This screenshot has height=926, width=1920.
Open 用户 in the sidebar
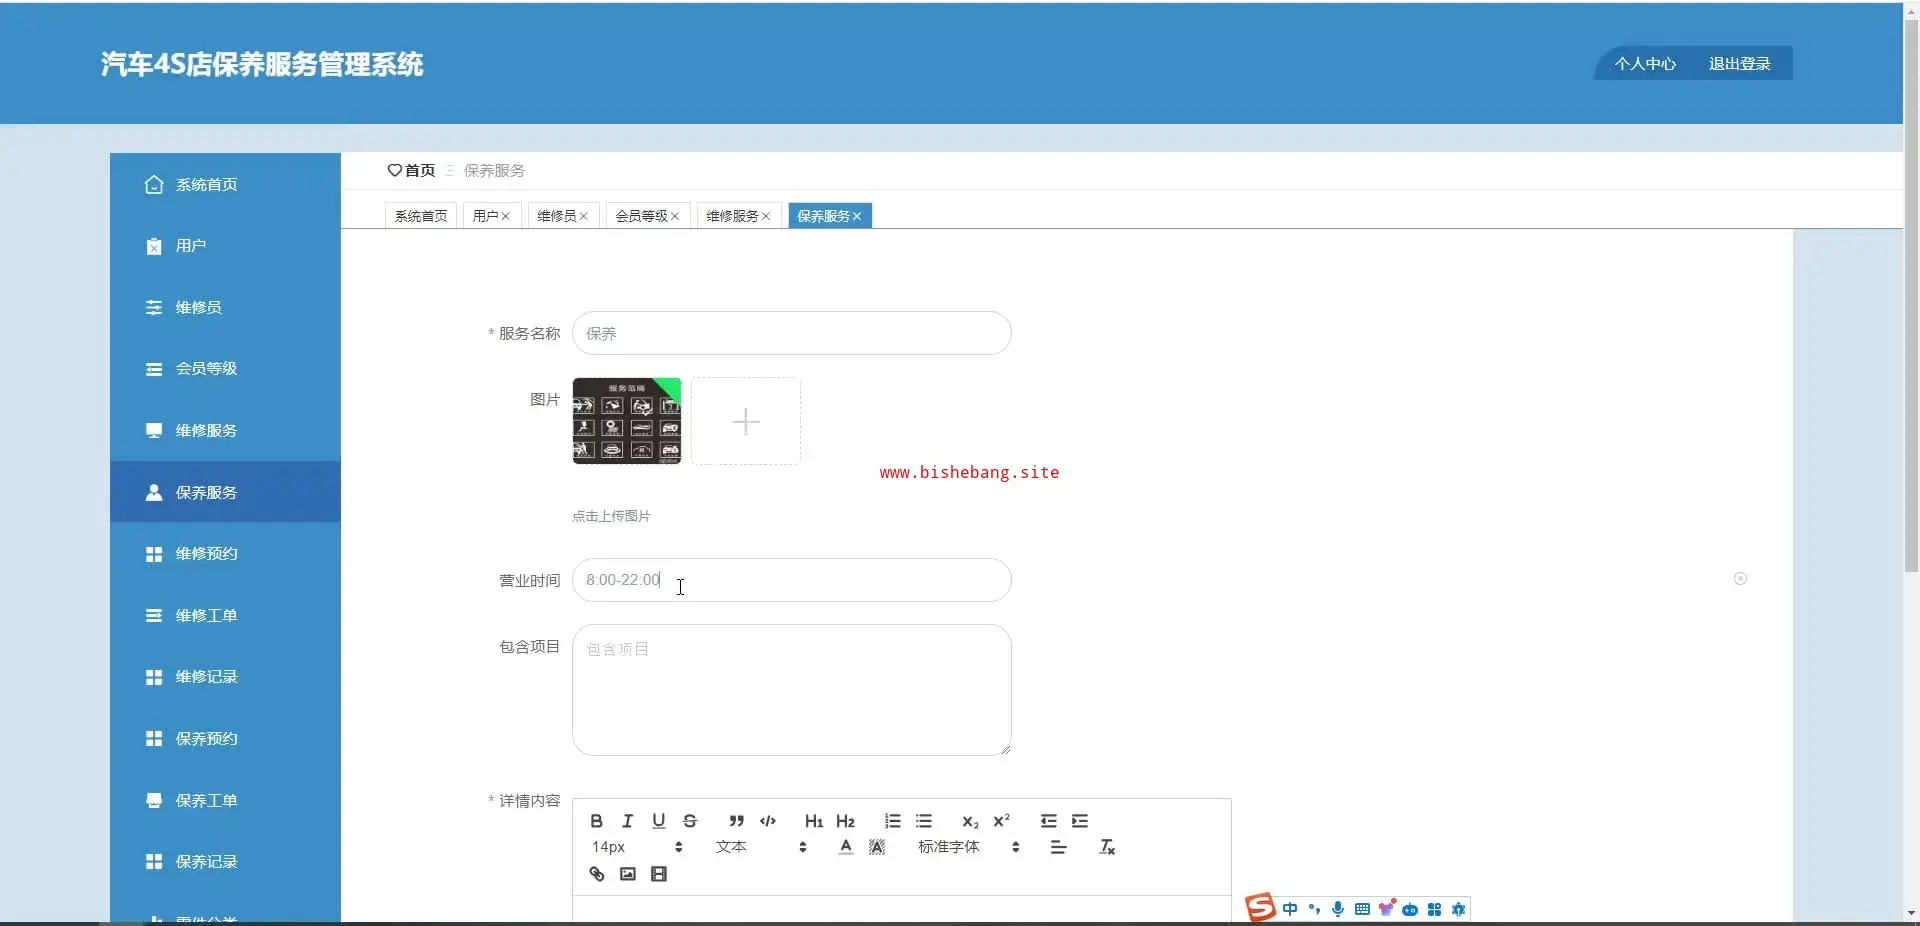click(225, 246)
